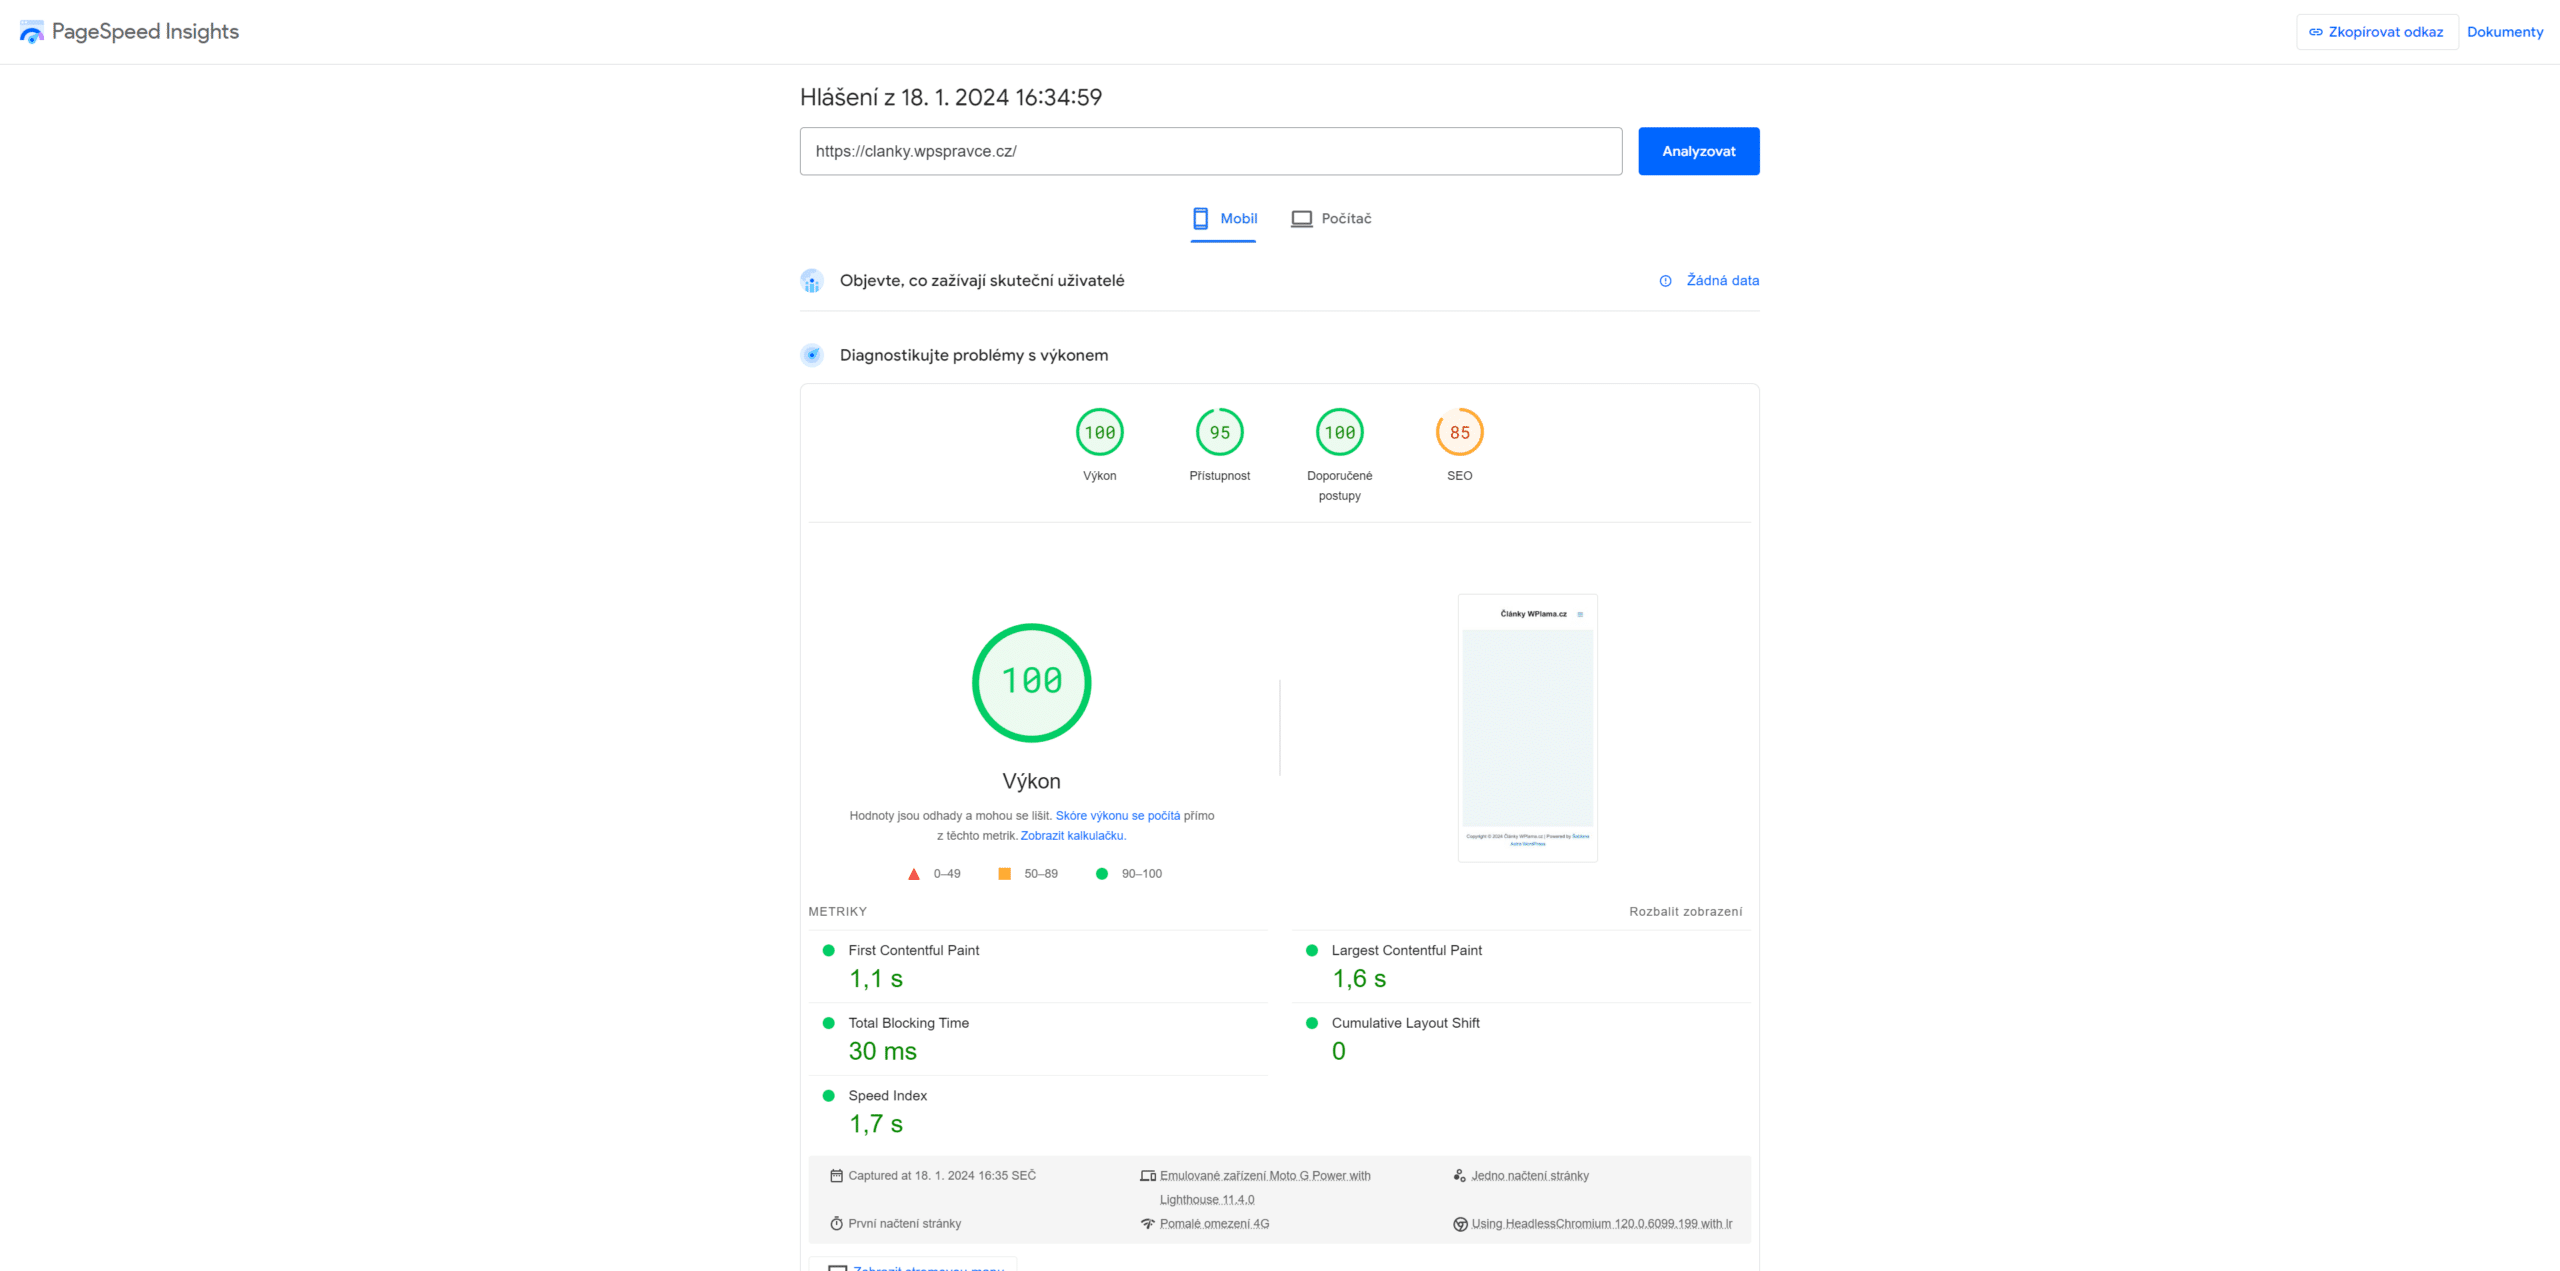Click green dot beside First Contentful Paint

pyautogui.click(x=828, y=951)
